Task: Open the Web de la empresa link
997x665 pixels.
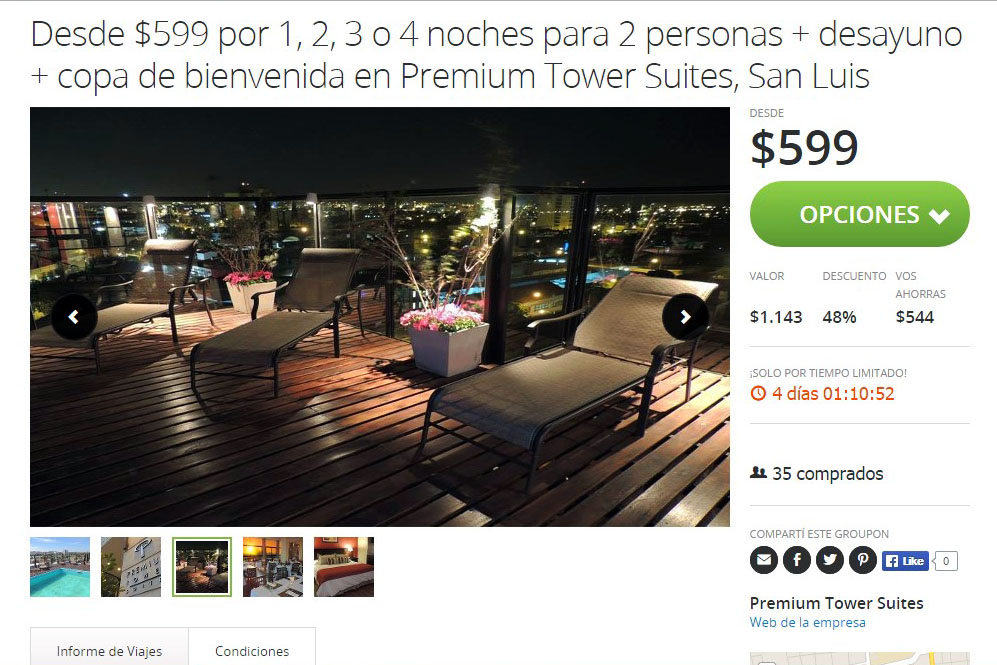Action: [x=808, y=622]
